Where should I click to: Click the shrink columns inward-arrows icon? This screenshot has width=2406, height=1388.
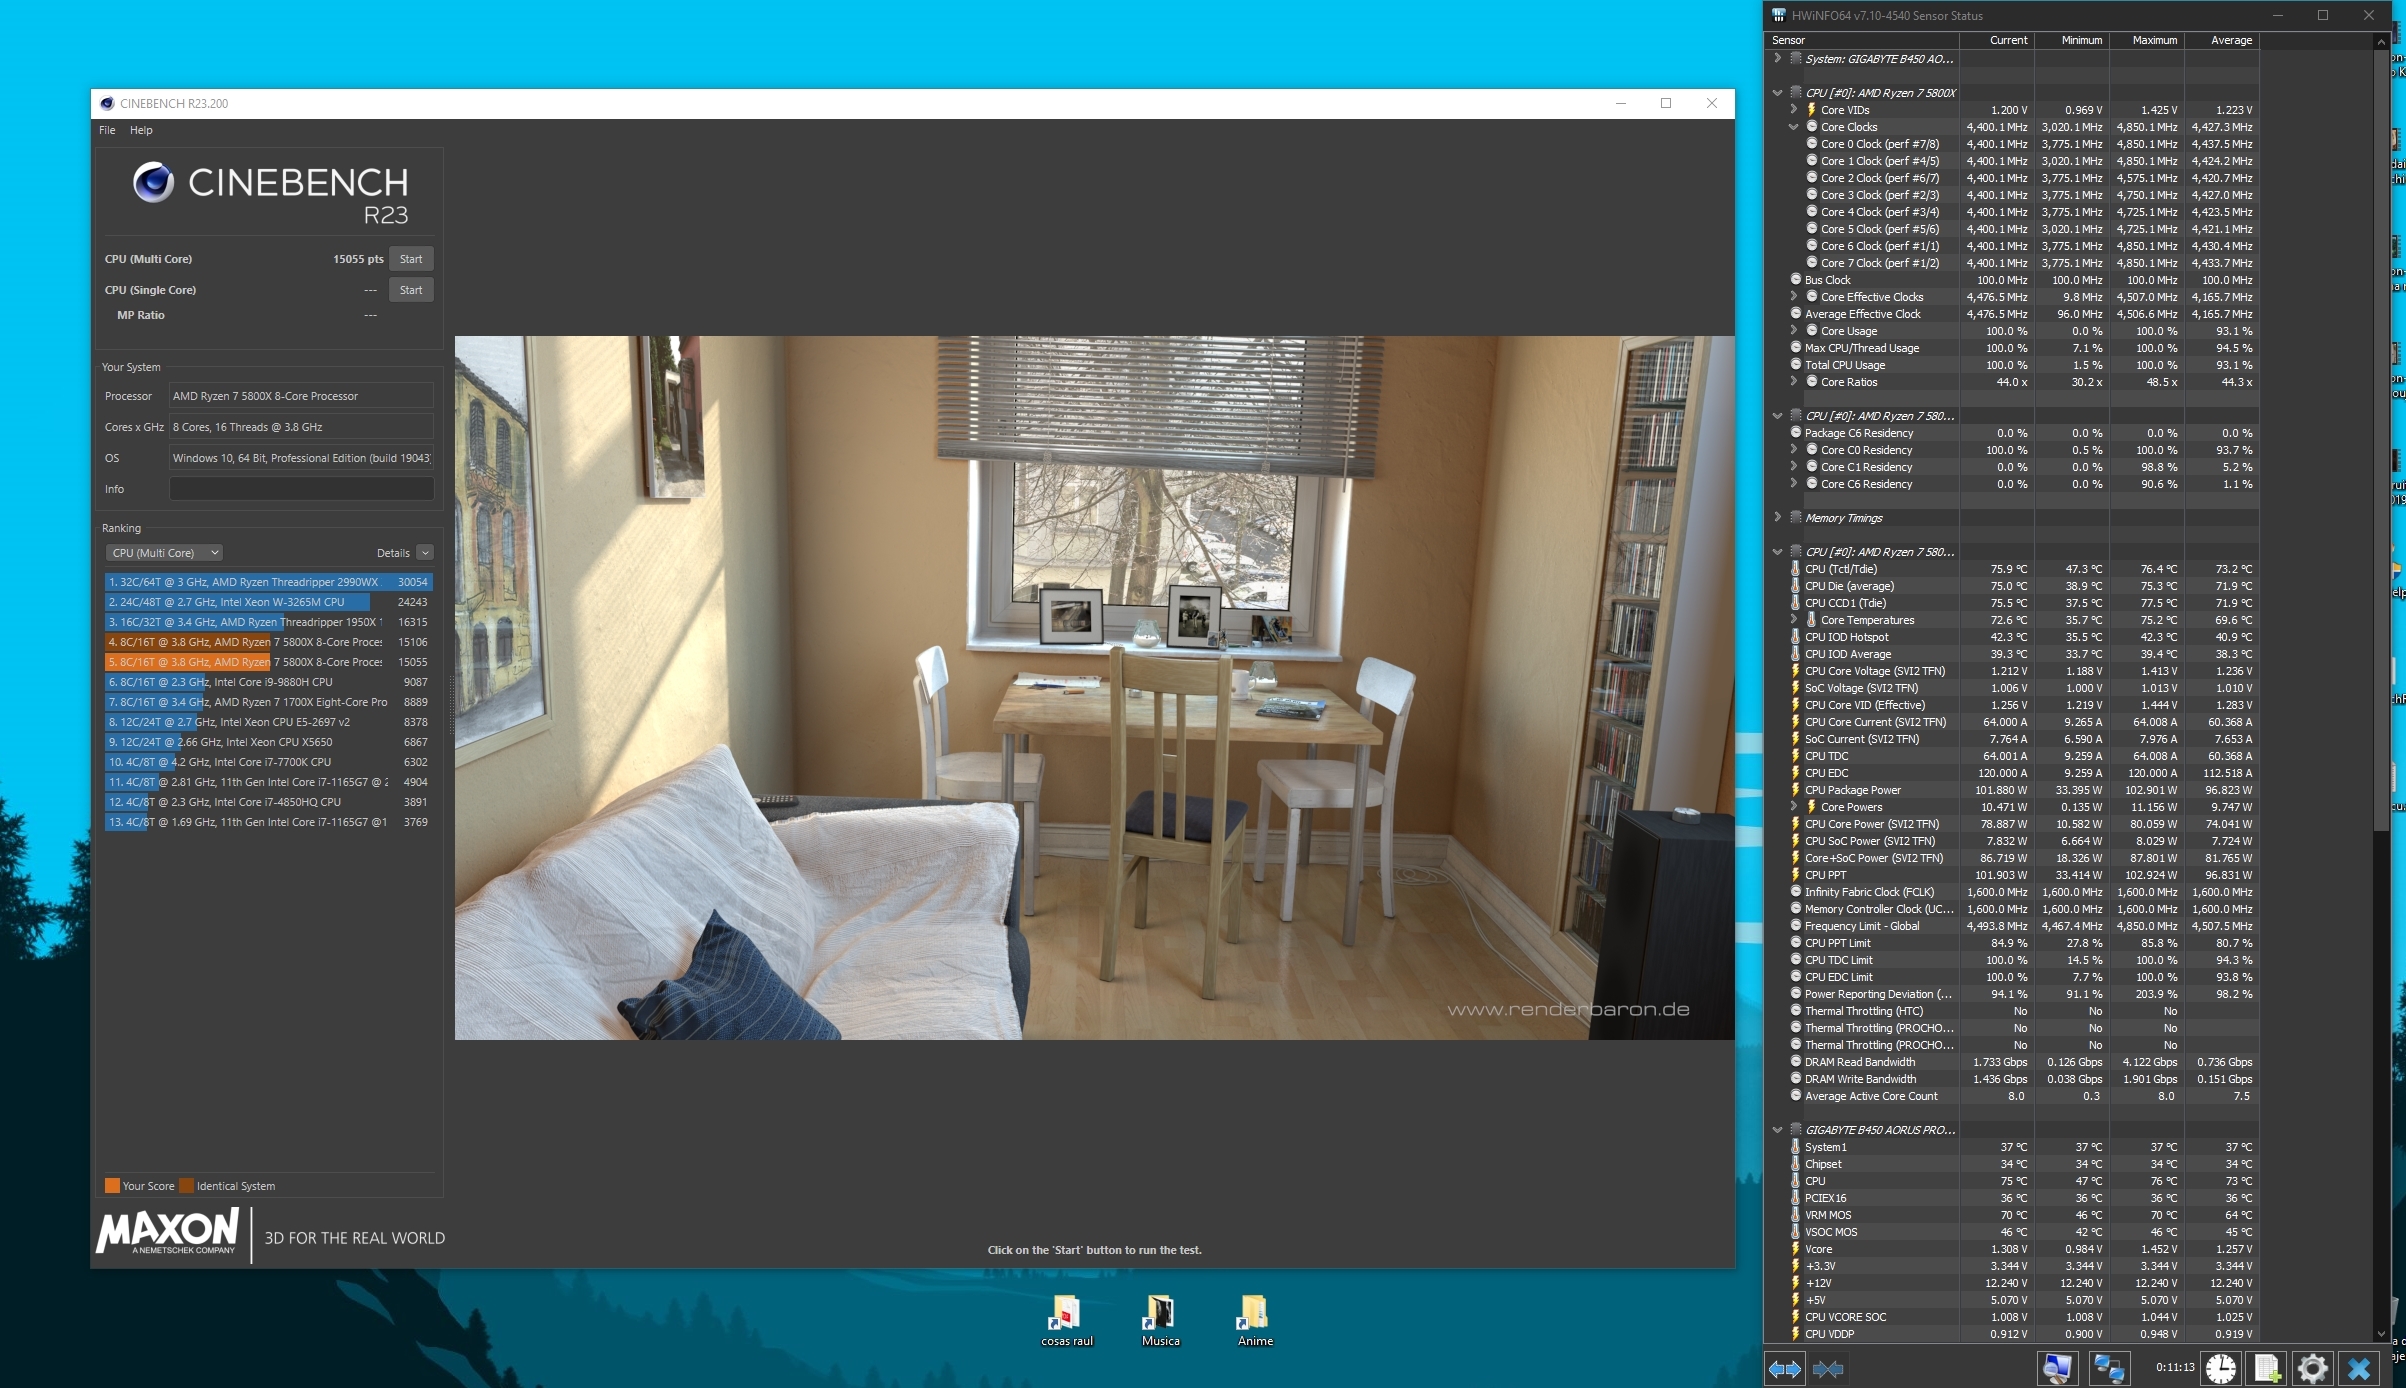pyautogui.click(x=1828, y=1369)
